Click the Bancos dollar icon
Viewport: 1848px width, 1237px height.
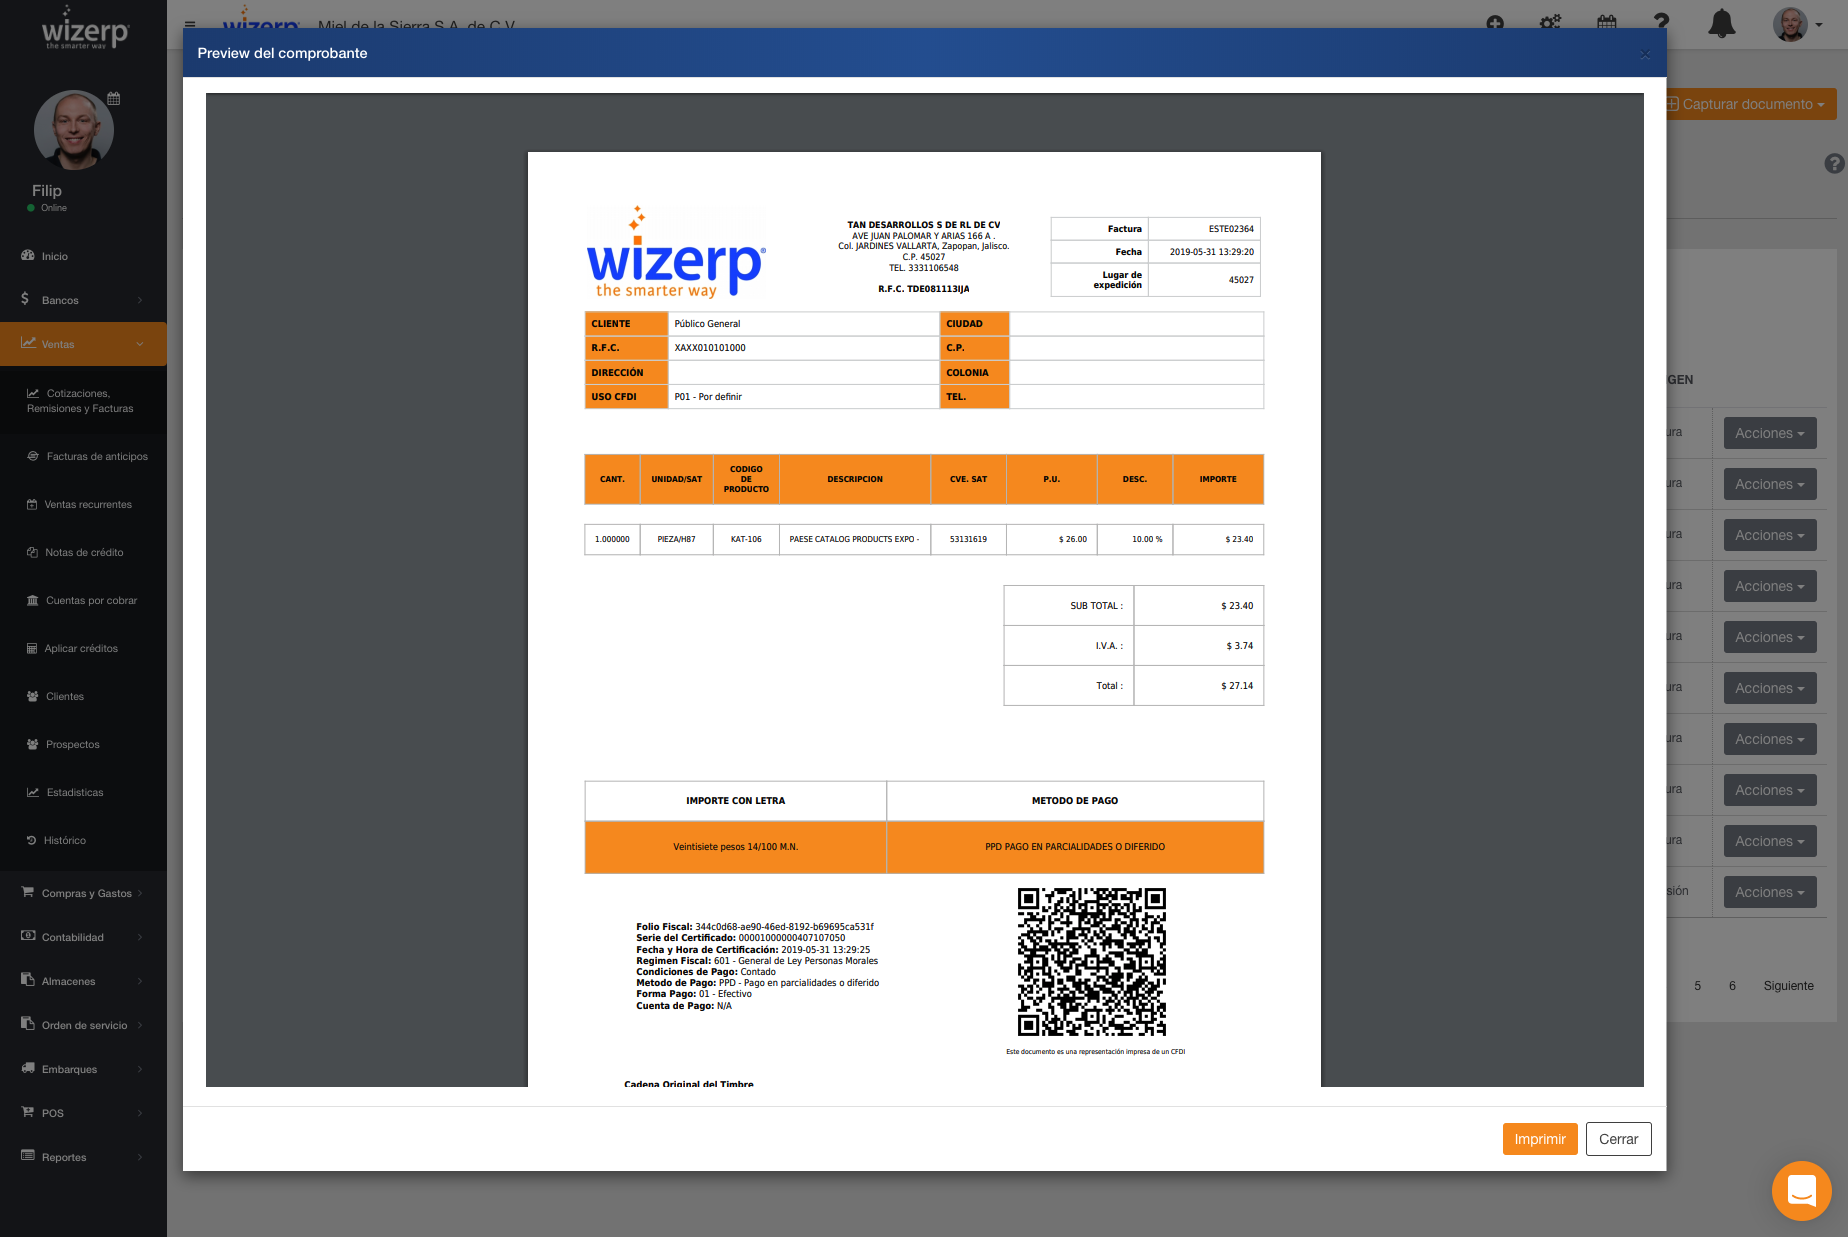(x=25, y=299)
